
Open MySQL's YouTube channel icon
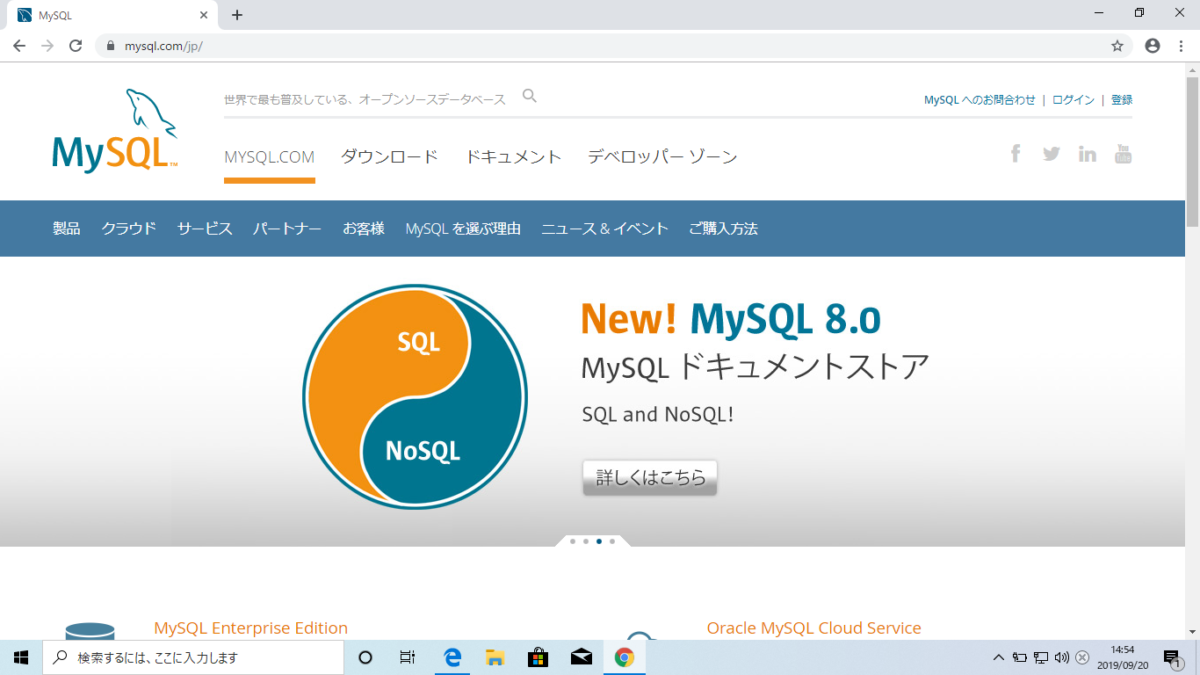pos(1123,152)
